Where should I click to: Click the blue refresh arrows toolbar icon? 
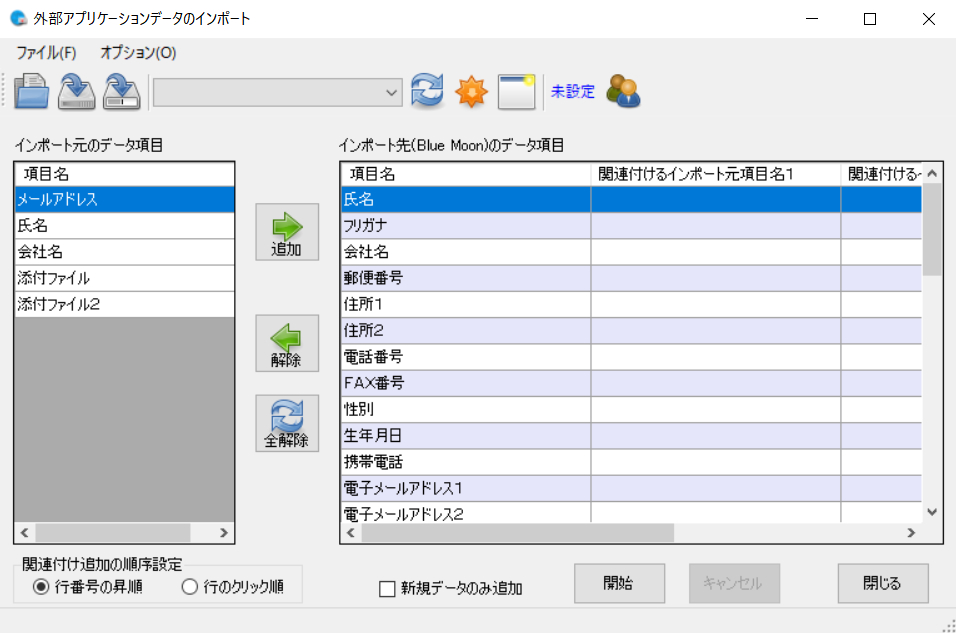point(427,91)
